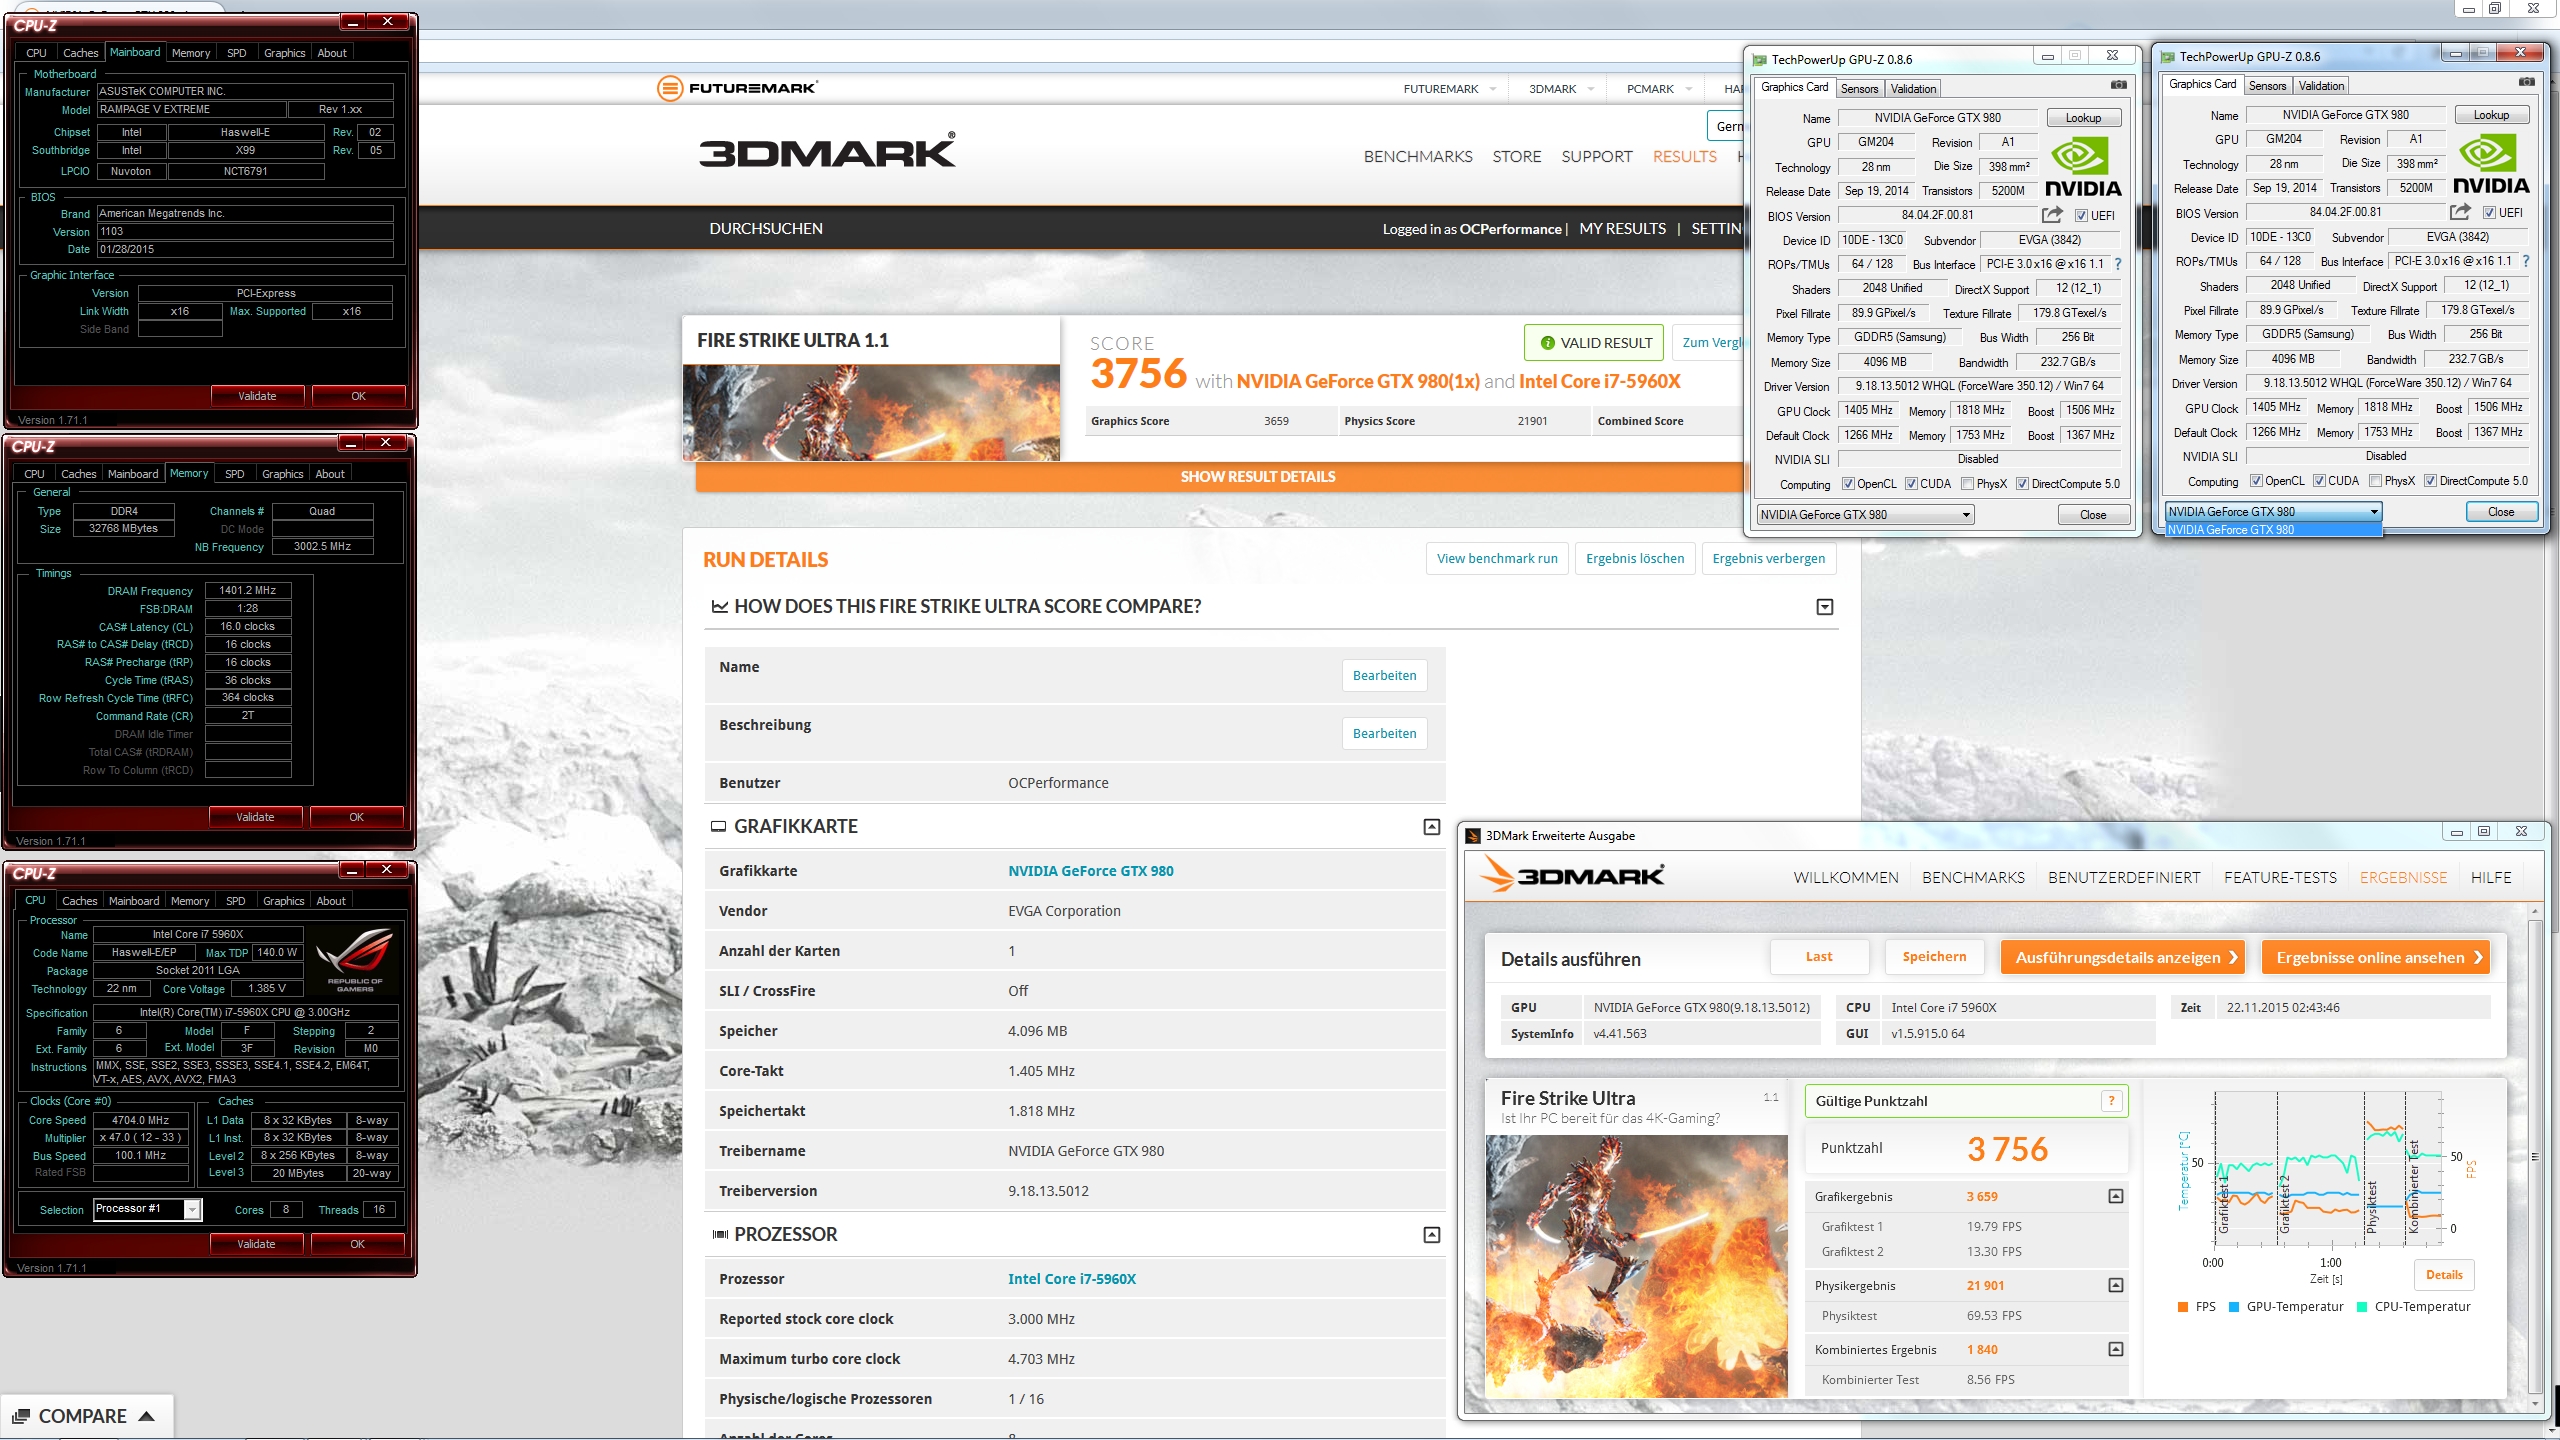Click Validate in Mainboard CPU-Z window

[x=257, y=397]
